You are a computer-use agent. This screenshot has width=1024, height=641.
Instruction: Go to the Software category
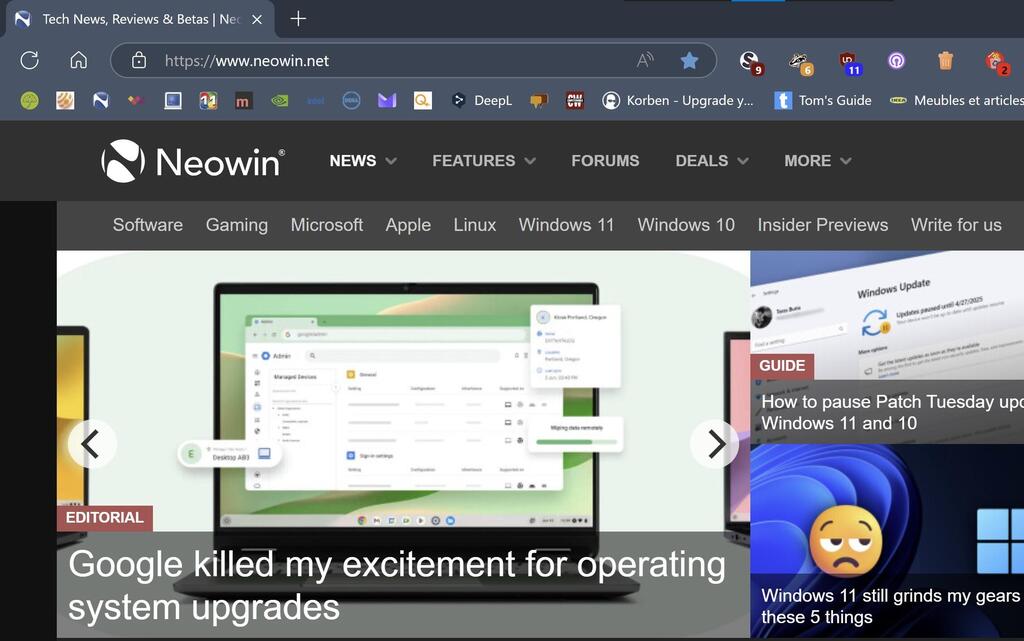point(148,225)
